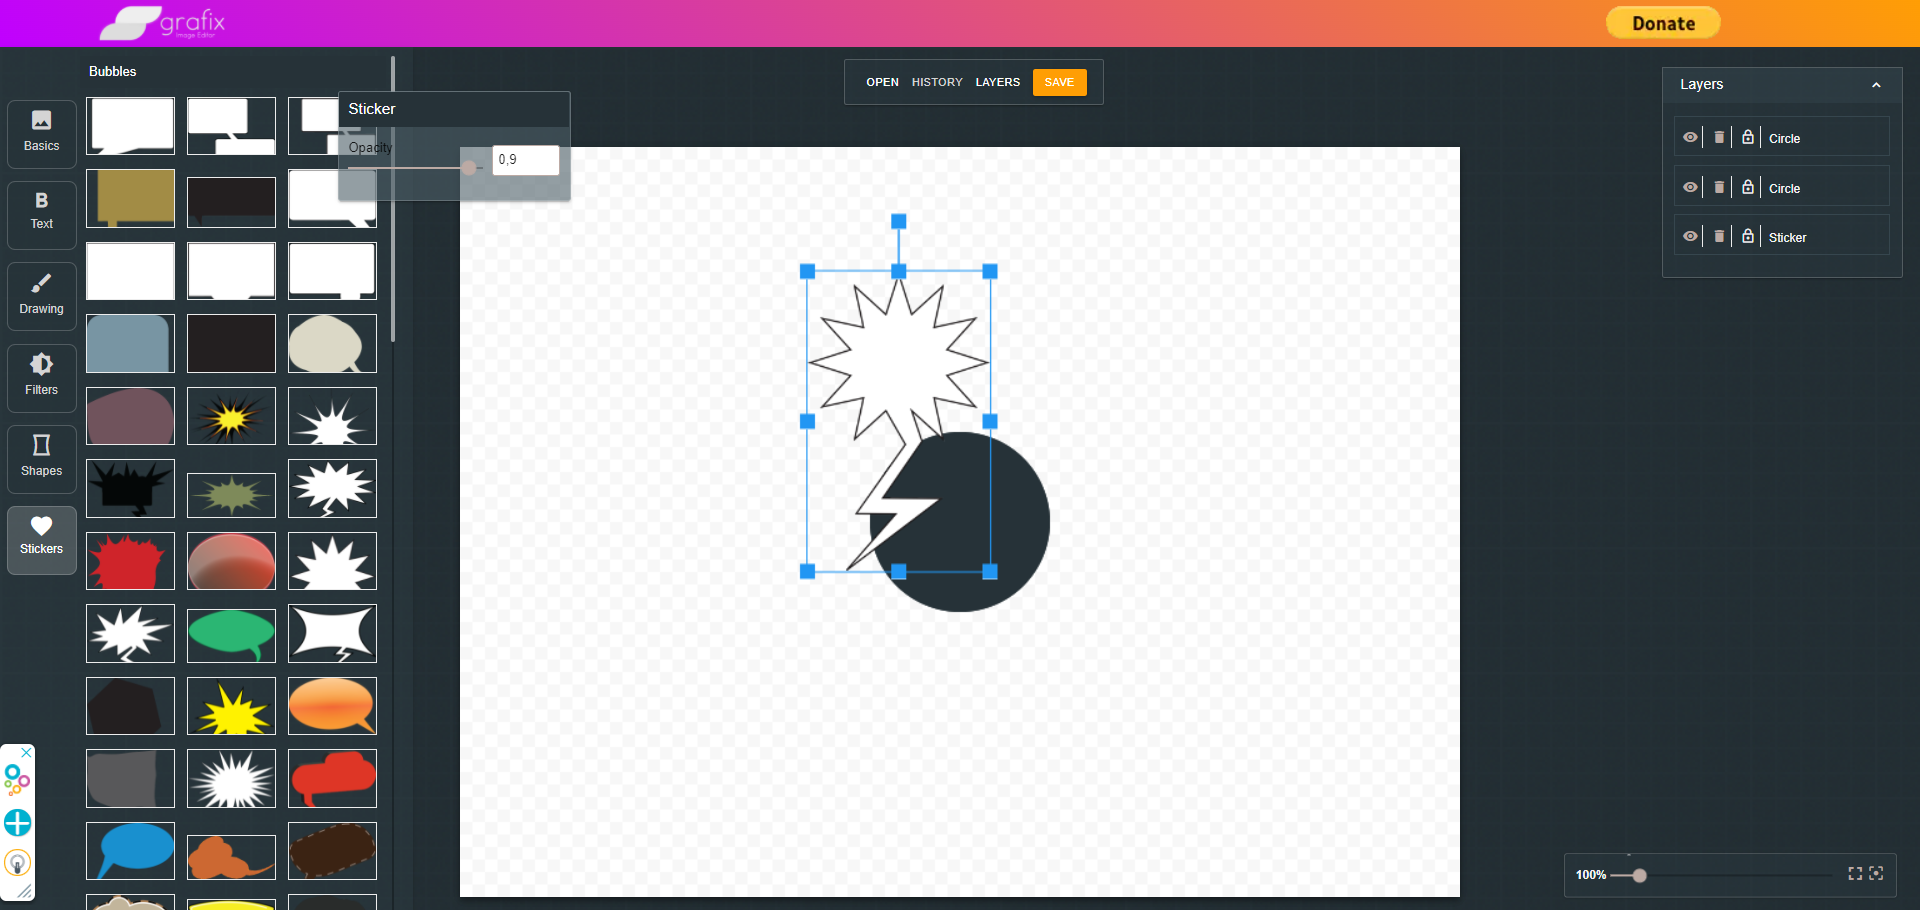The image size is (1920, 910).
Task: Click the fit-to-screen zoom icon
Action: click(x=1855, y=874)
